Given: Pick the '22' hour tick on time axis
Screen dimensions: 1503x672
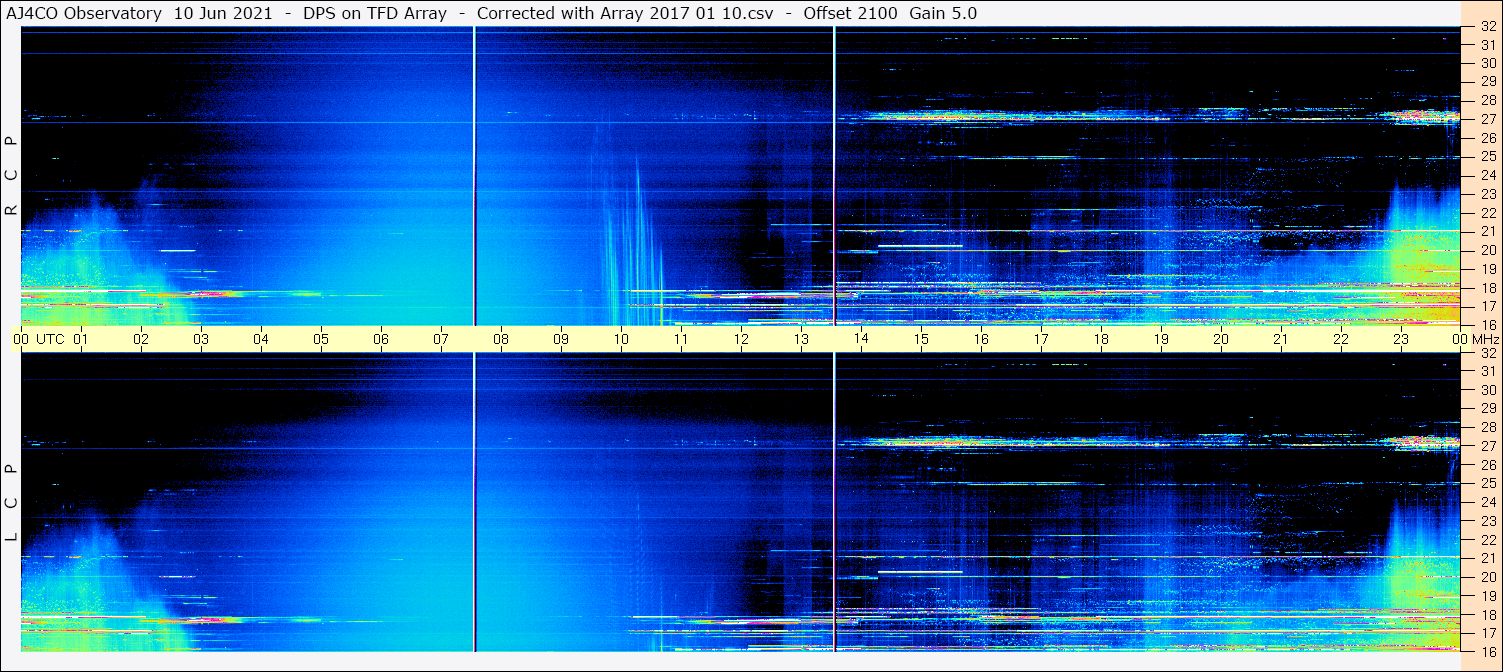Looking at the screenshot, I should pyautogui.click(x=1341, y=339).
